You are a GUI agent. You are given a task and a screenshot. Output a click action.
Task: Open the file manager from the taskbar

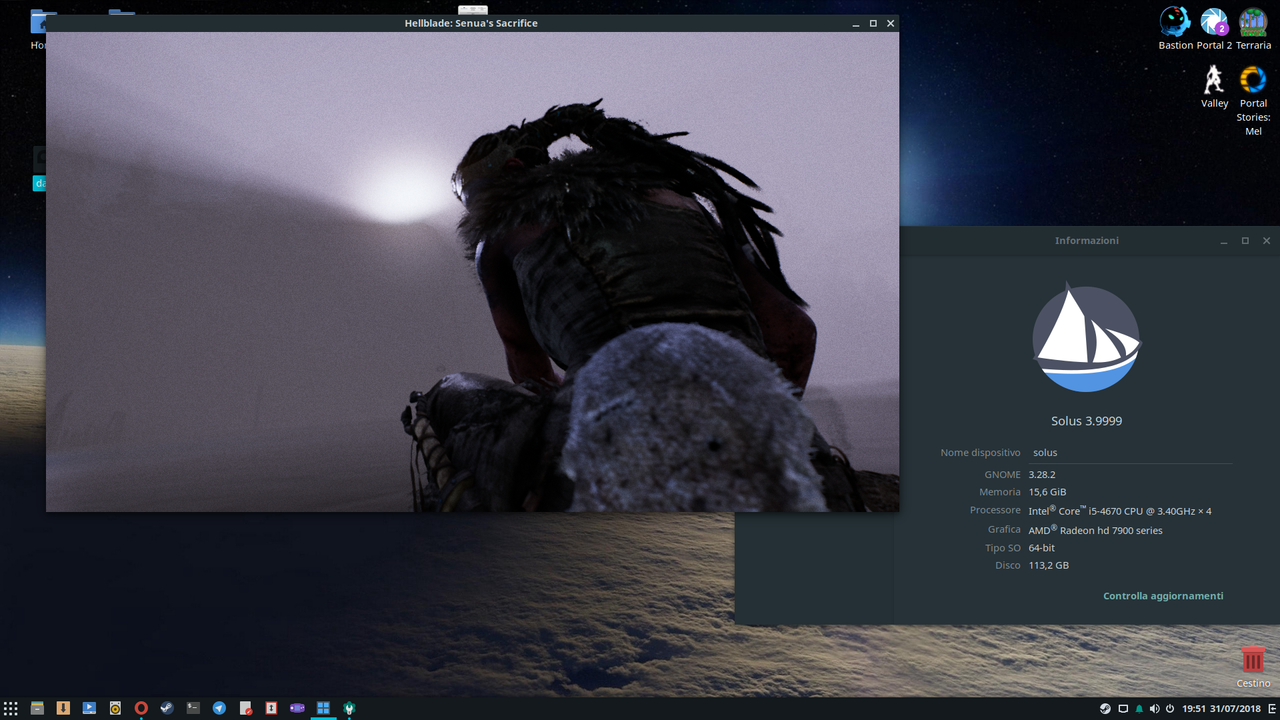pos(37,708)
